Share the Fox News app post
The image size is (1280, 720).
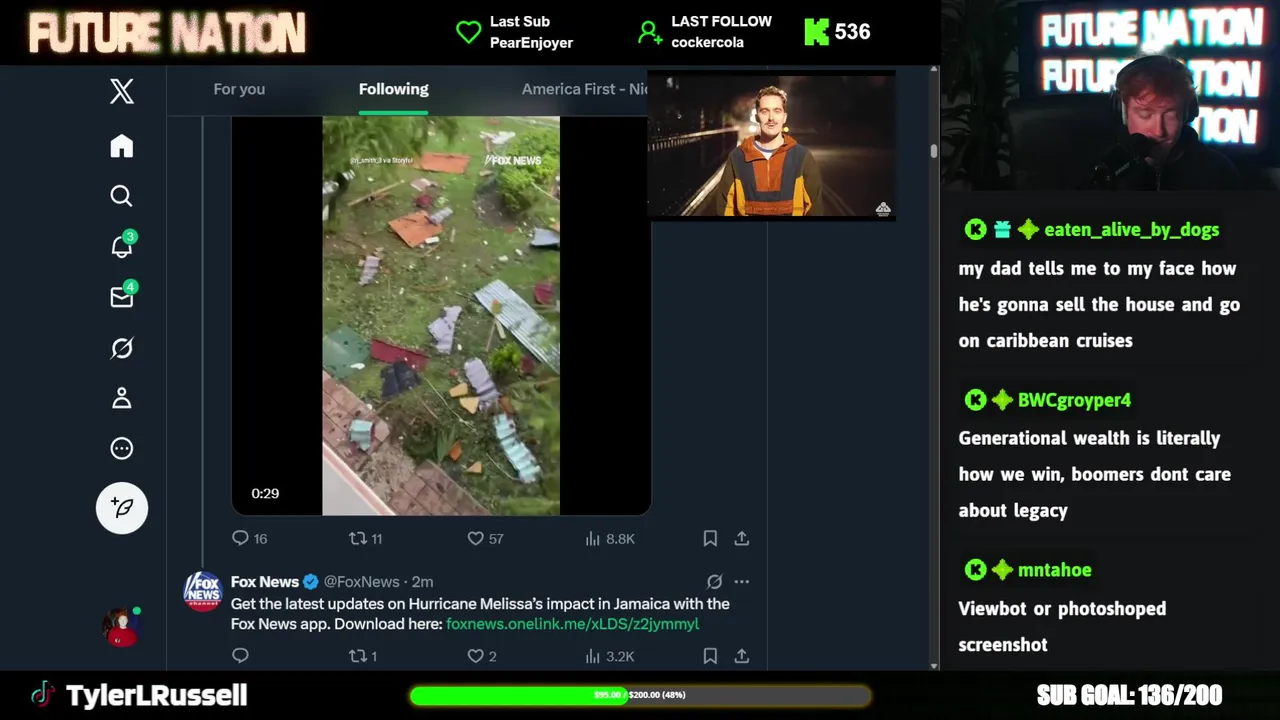[742, 656]
